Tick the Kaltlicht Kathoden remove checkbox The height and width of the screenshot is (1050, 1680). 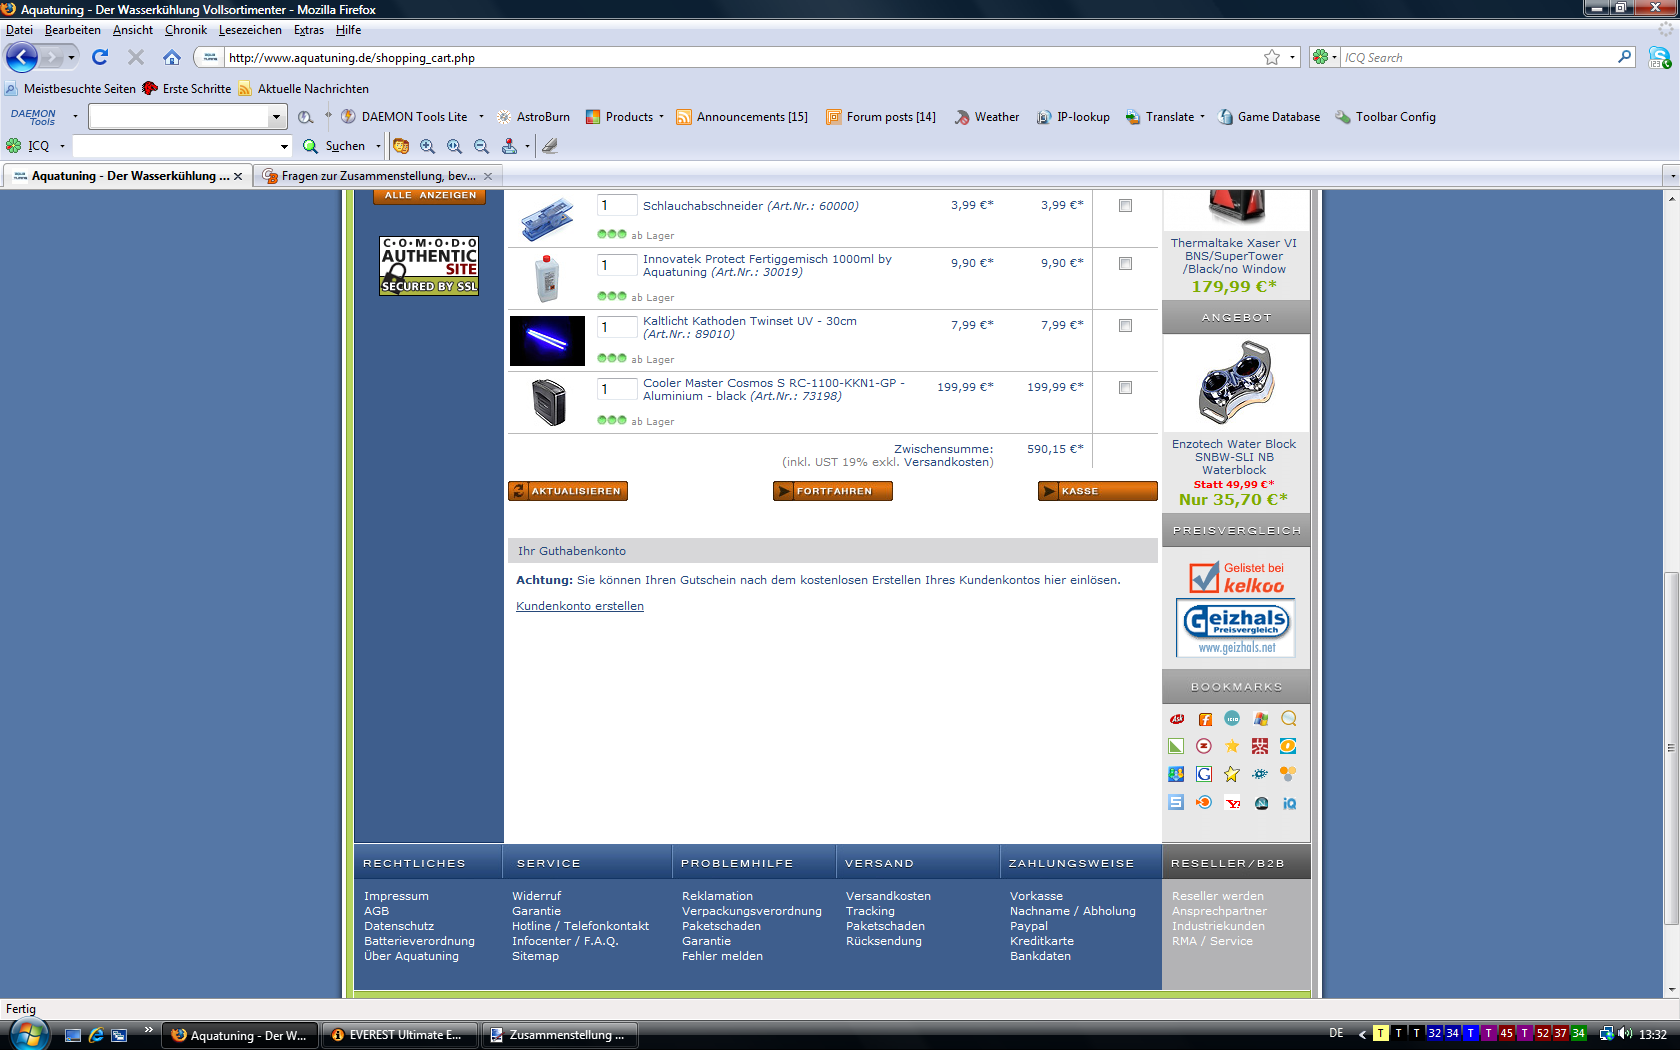click(1125, 325)
